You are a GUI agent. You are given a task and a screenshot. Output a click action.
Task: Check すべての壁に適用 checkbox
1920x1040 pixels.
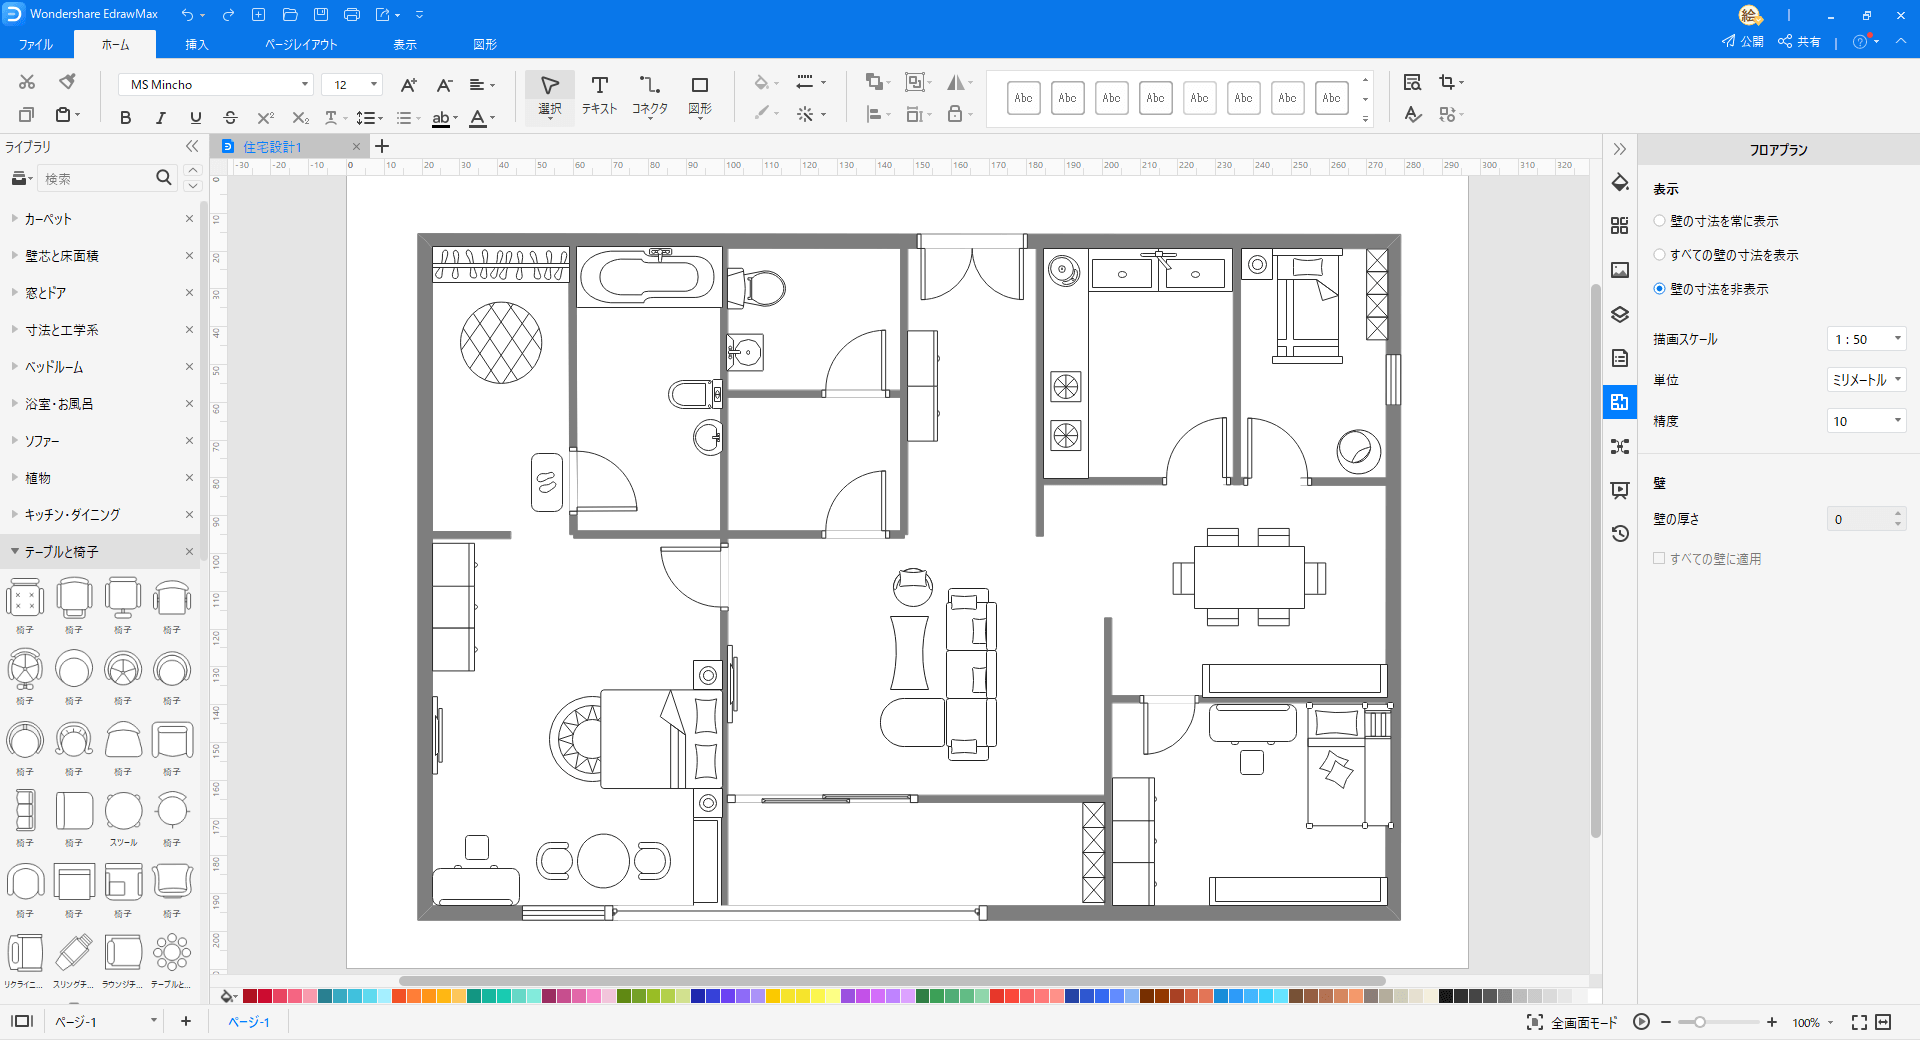(1659, 558)
